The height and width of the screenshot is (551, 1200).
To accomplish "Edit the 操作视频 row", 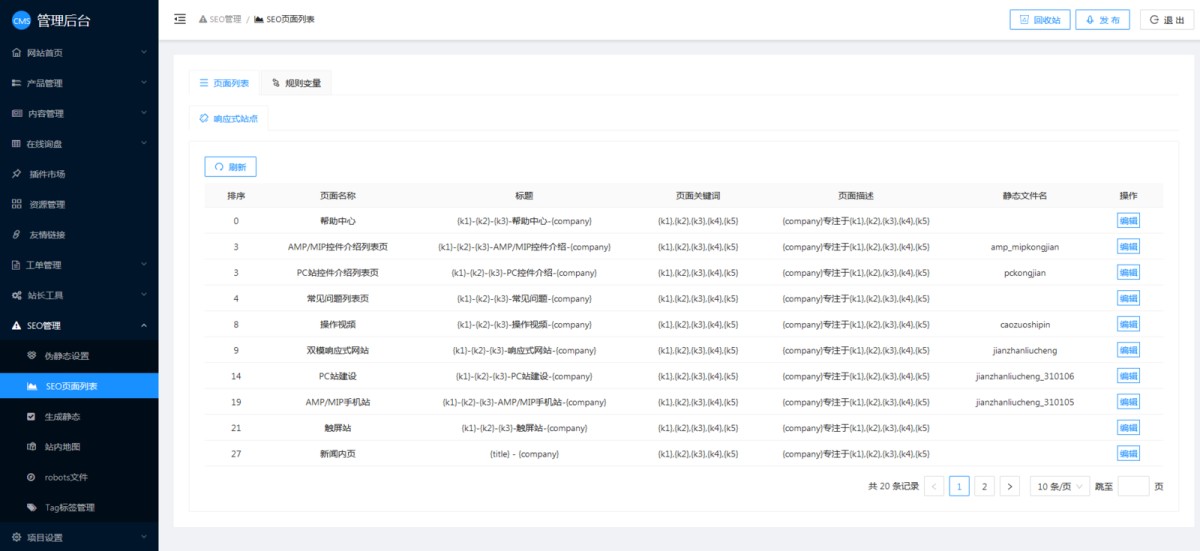I will coord(1128,324).
